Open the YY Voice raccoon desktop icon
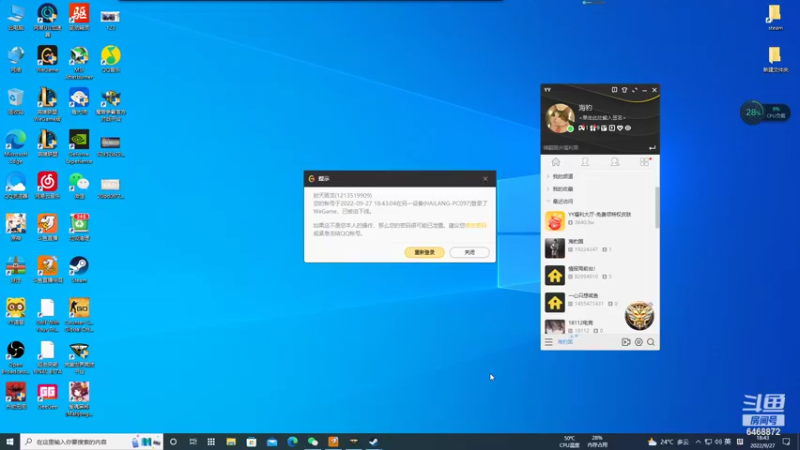The height and width of the screenshot is (450, 800). [16, 311]
